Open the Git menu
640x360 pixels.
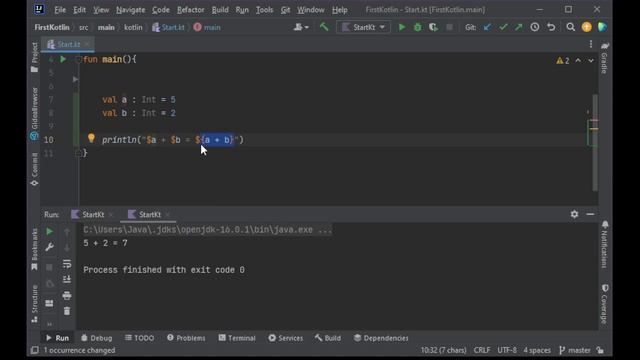(285, 9)
